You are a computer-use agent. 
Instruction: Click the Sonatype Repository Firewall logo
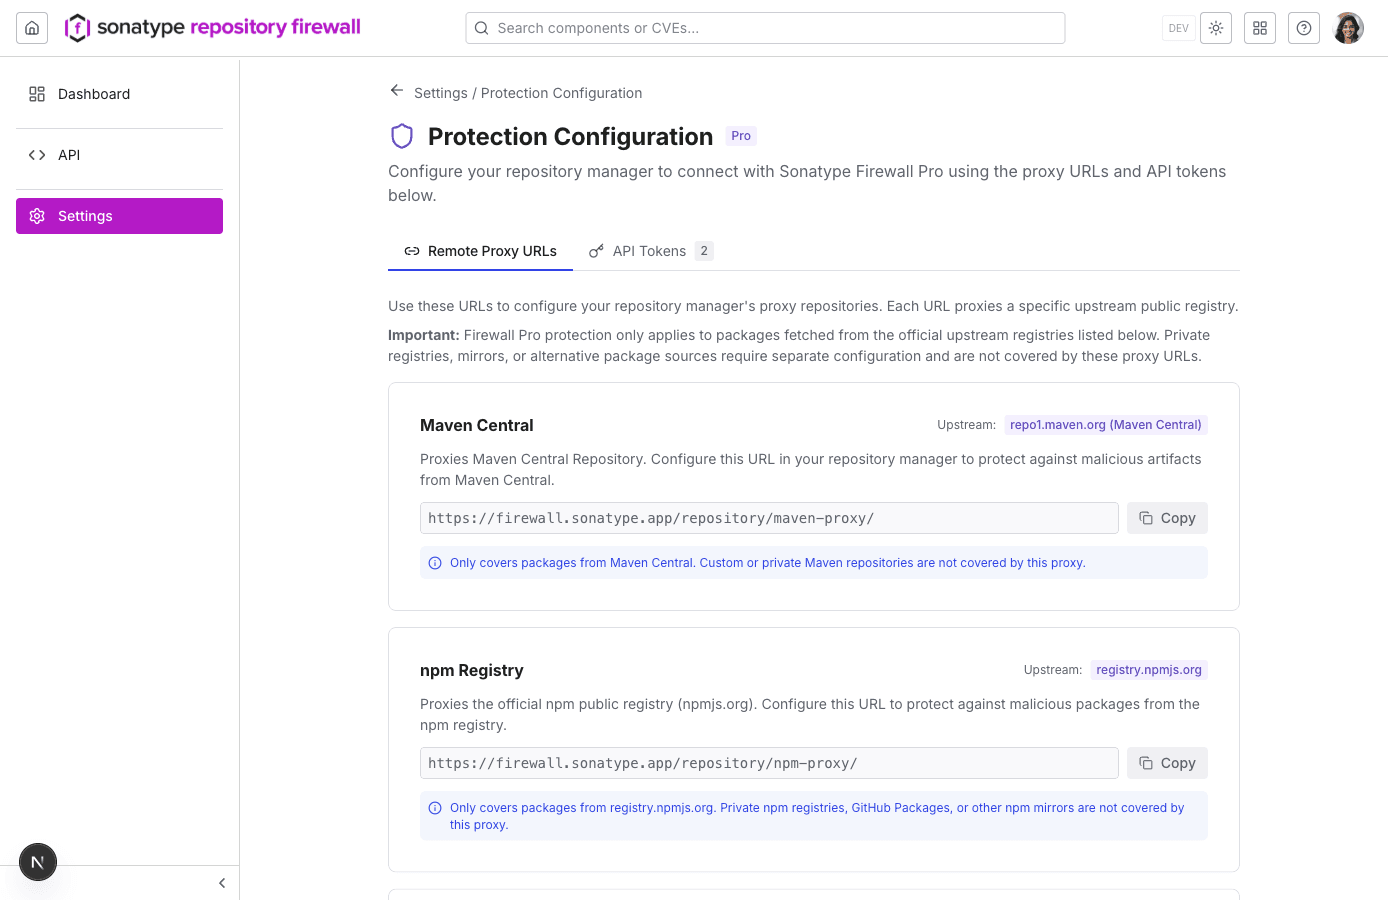tap(212, 27)
